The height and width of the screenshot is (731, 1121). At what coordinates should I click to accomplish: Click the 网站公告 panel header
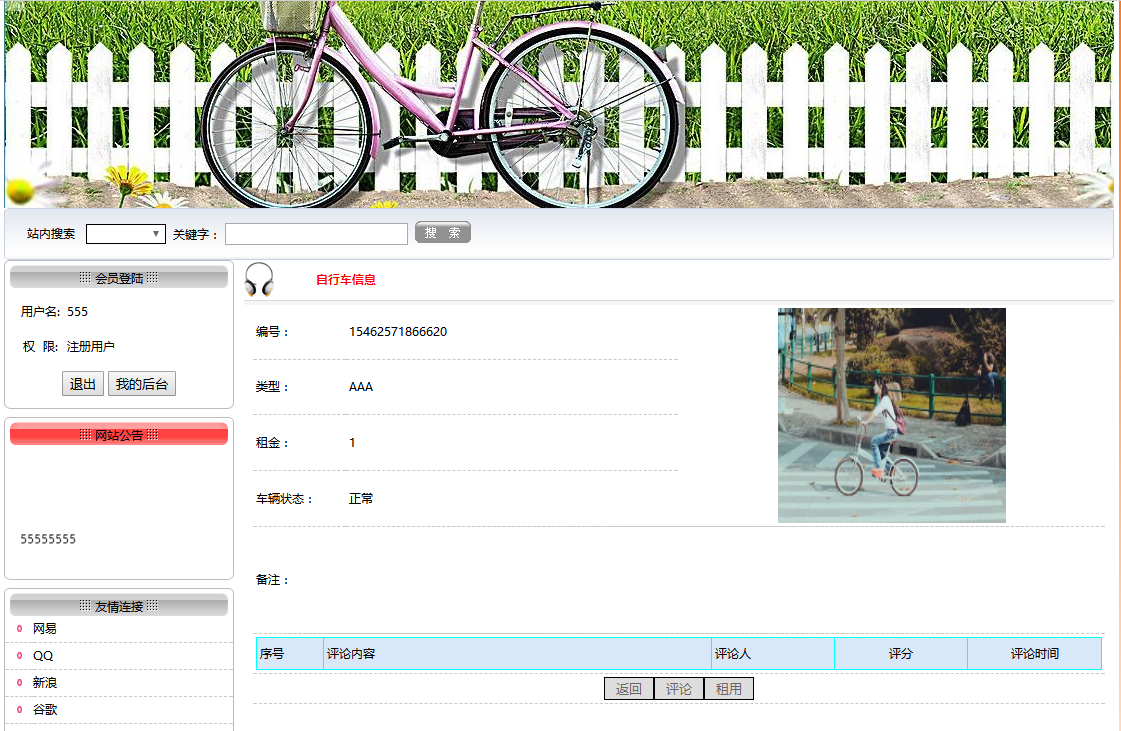[x=119, y=434]
